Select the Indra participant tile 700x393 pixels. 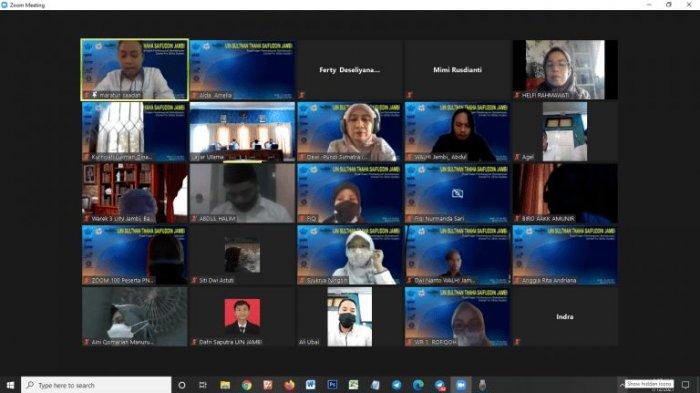click(565, 317)
